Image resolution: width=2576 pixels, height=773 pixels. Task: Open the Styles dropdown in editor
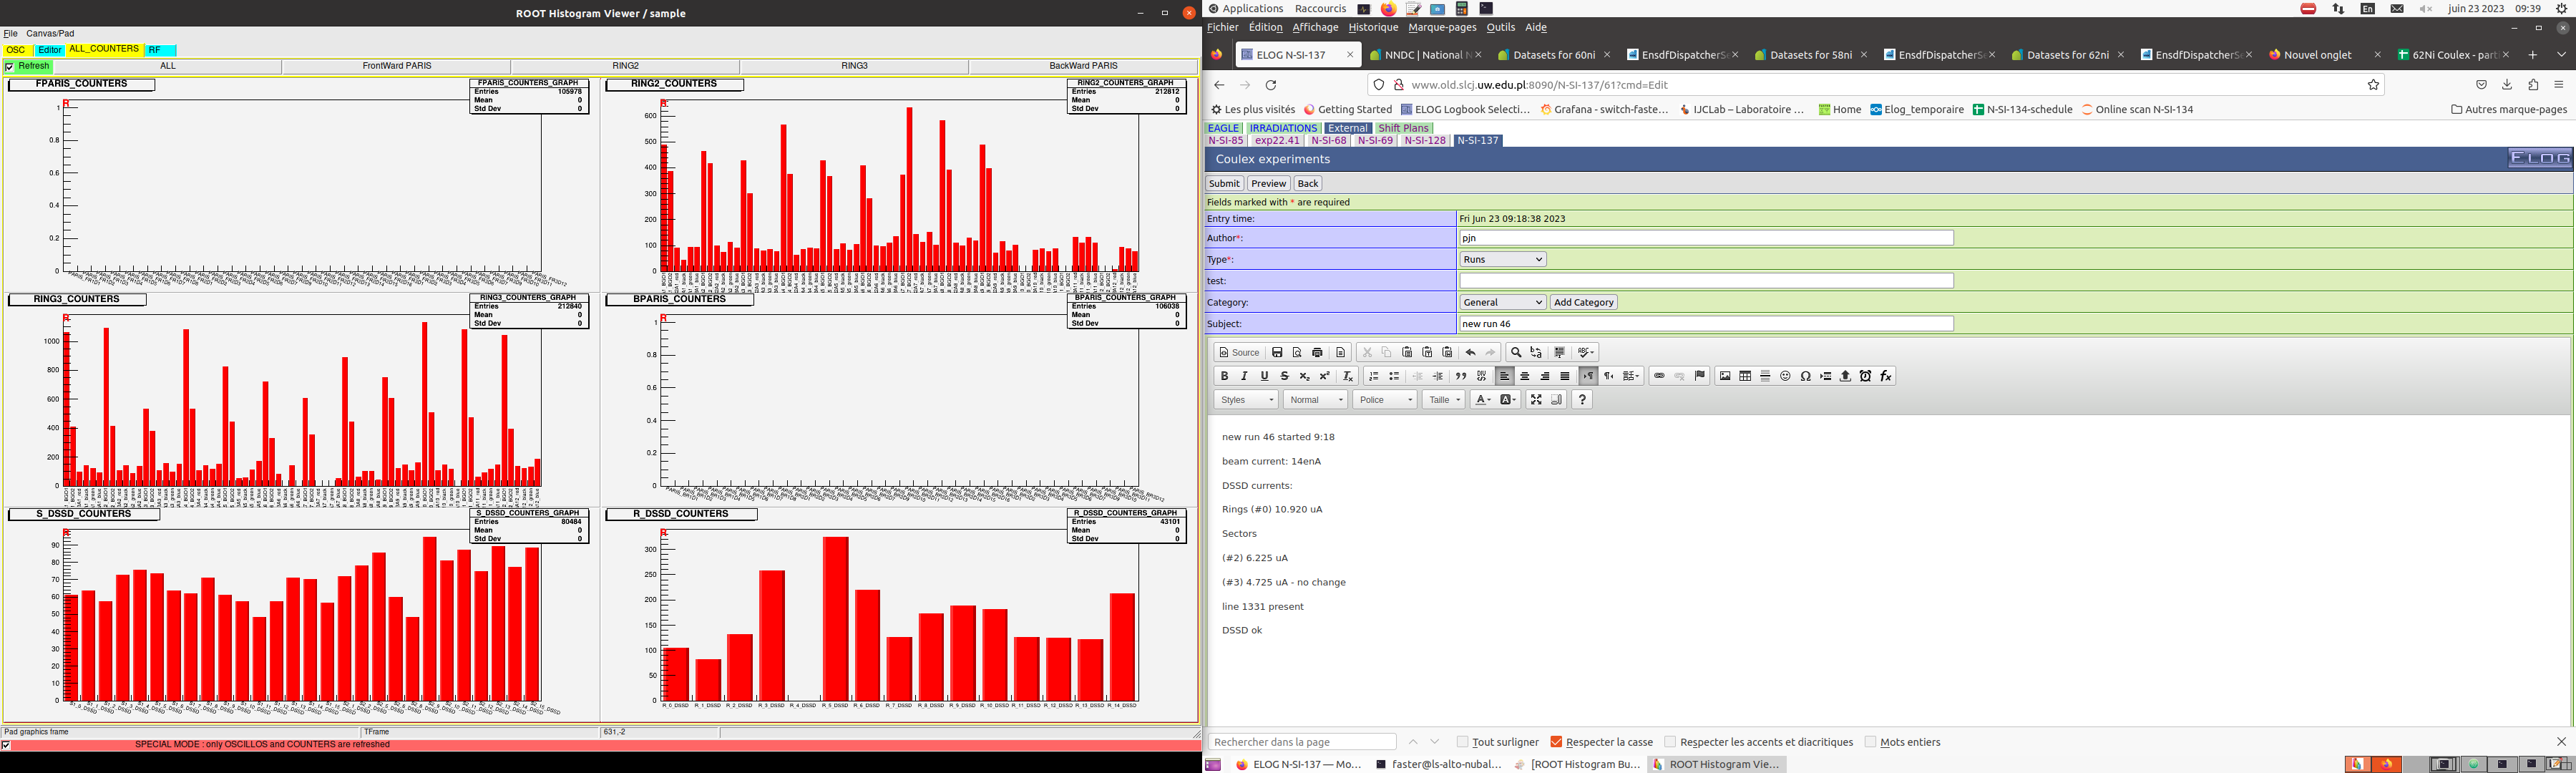pos(1245,400)
